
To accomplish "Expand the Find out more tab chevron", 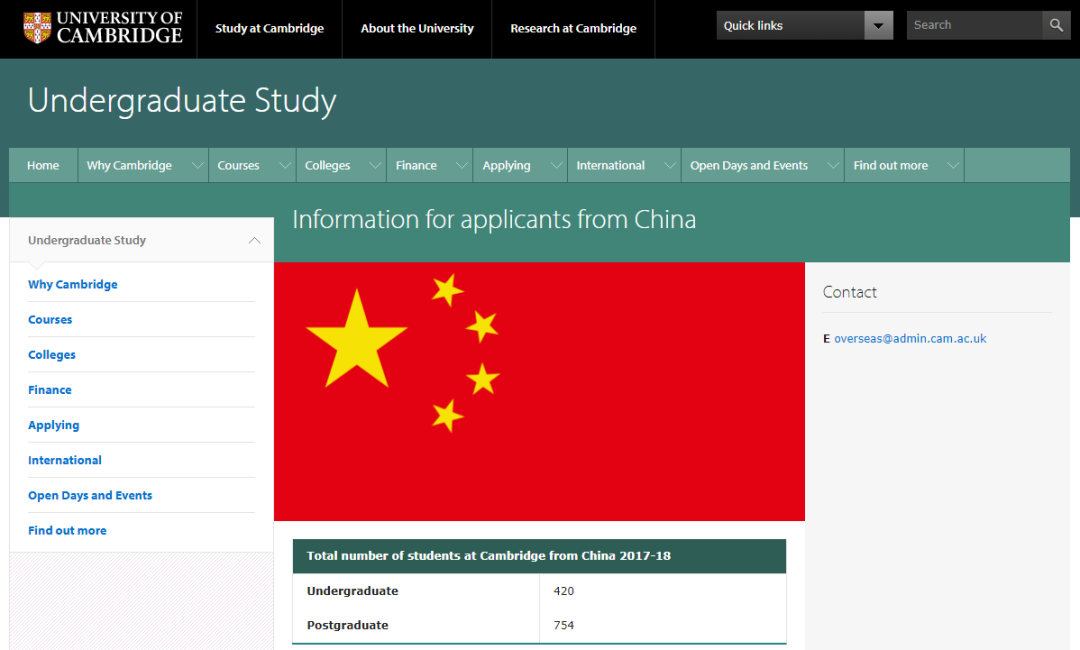I will 953,165.
